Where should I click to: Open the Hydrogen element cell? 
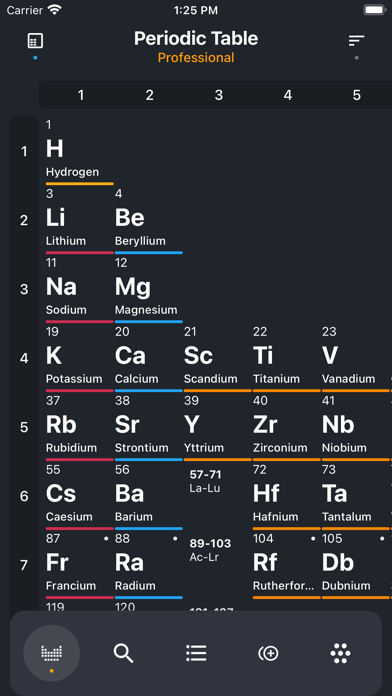[79, 151]
